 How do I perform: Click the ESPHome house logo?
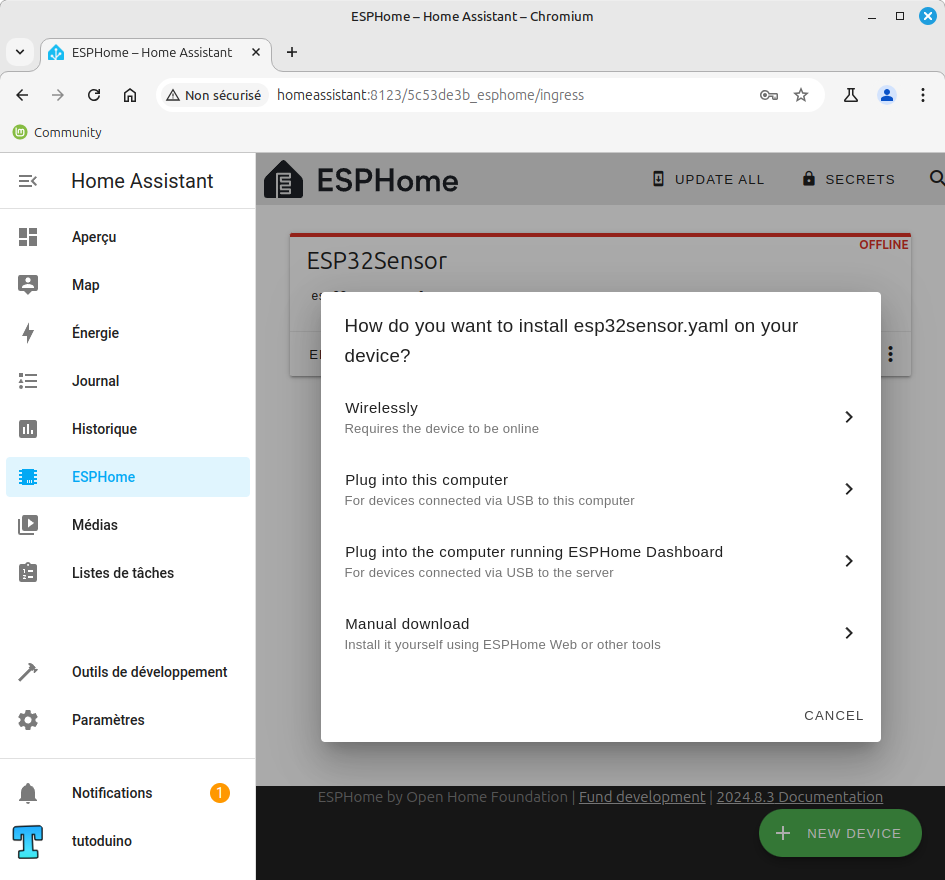point(283,179)
